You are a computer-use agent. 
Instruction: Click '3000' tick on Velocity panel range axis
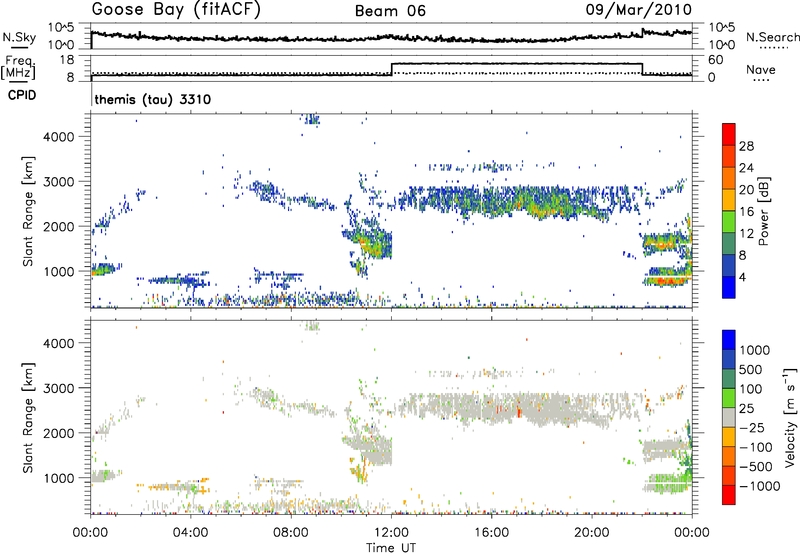[x=58, y=388]
